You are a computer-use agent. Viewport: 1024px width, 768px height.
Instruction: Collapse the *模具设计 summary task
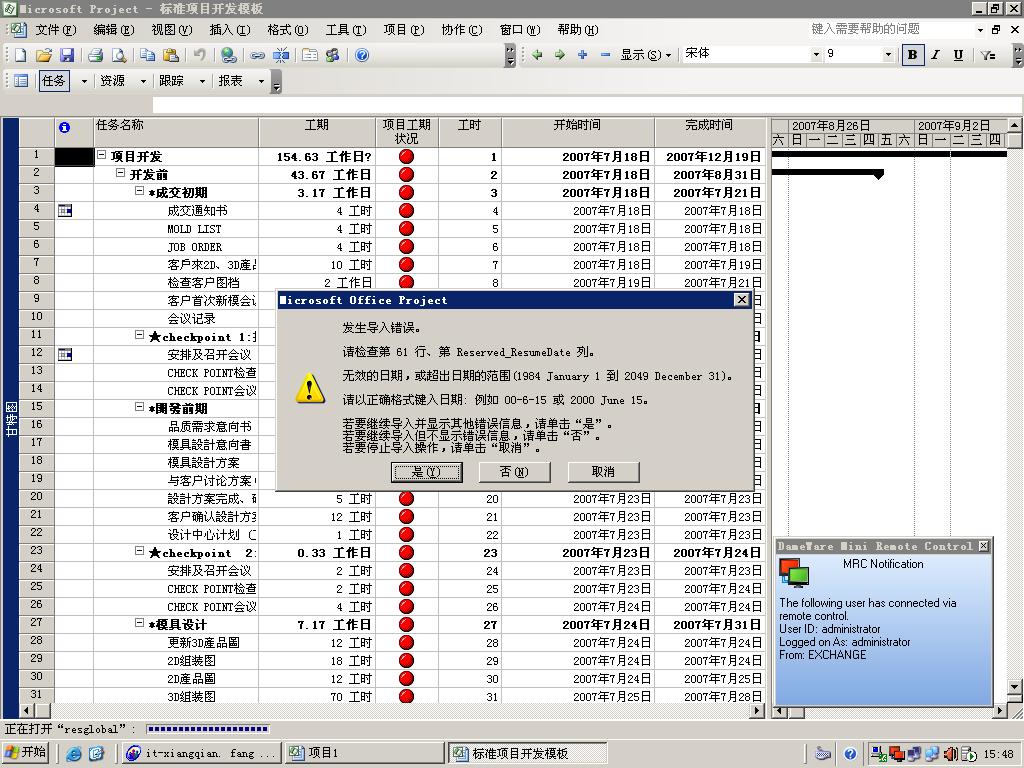pos(139,622)
